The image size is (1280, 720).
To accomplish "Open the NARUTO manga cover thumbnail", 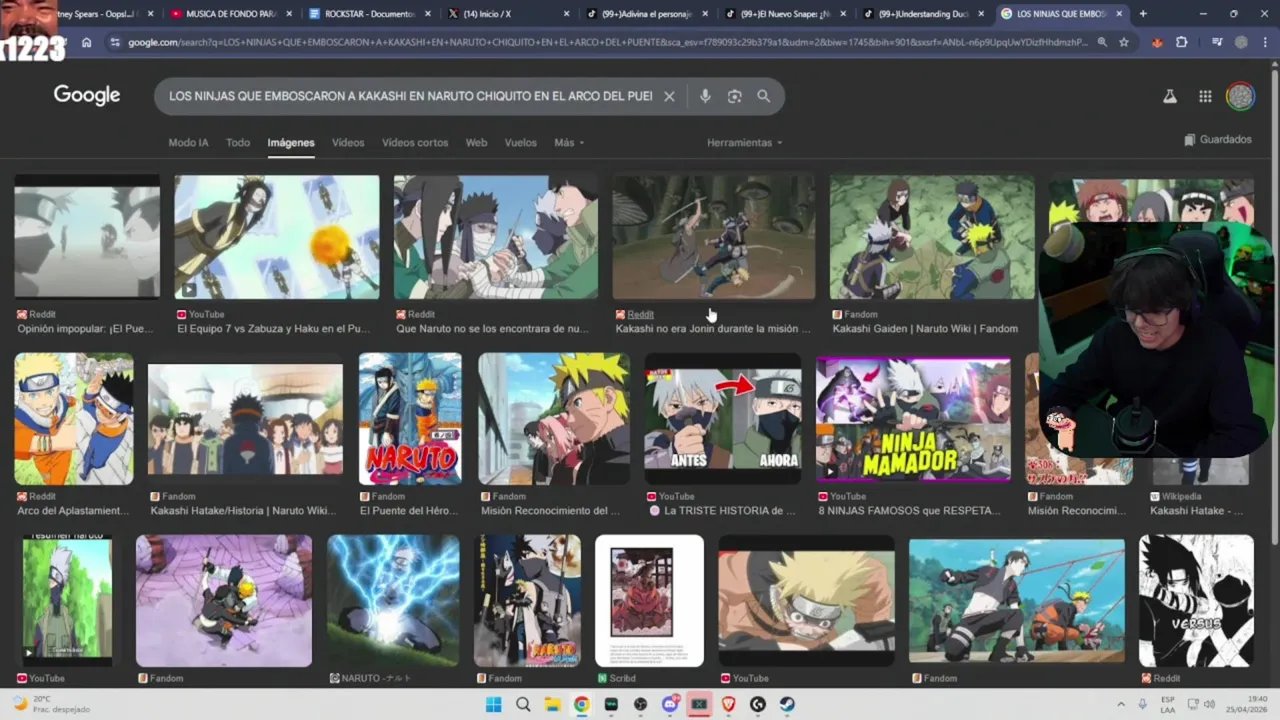I will click(x=410, y=419).
